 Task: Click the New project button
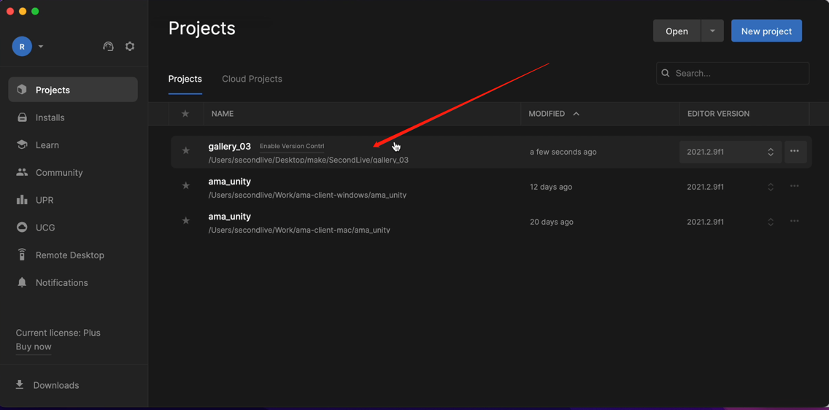tap(766, 31)
